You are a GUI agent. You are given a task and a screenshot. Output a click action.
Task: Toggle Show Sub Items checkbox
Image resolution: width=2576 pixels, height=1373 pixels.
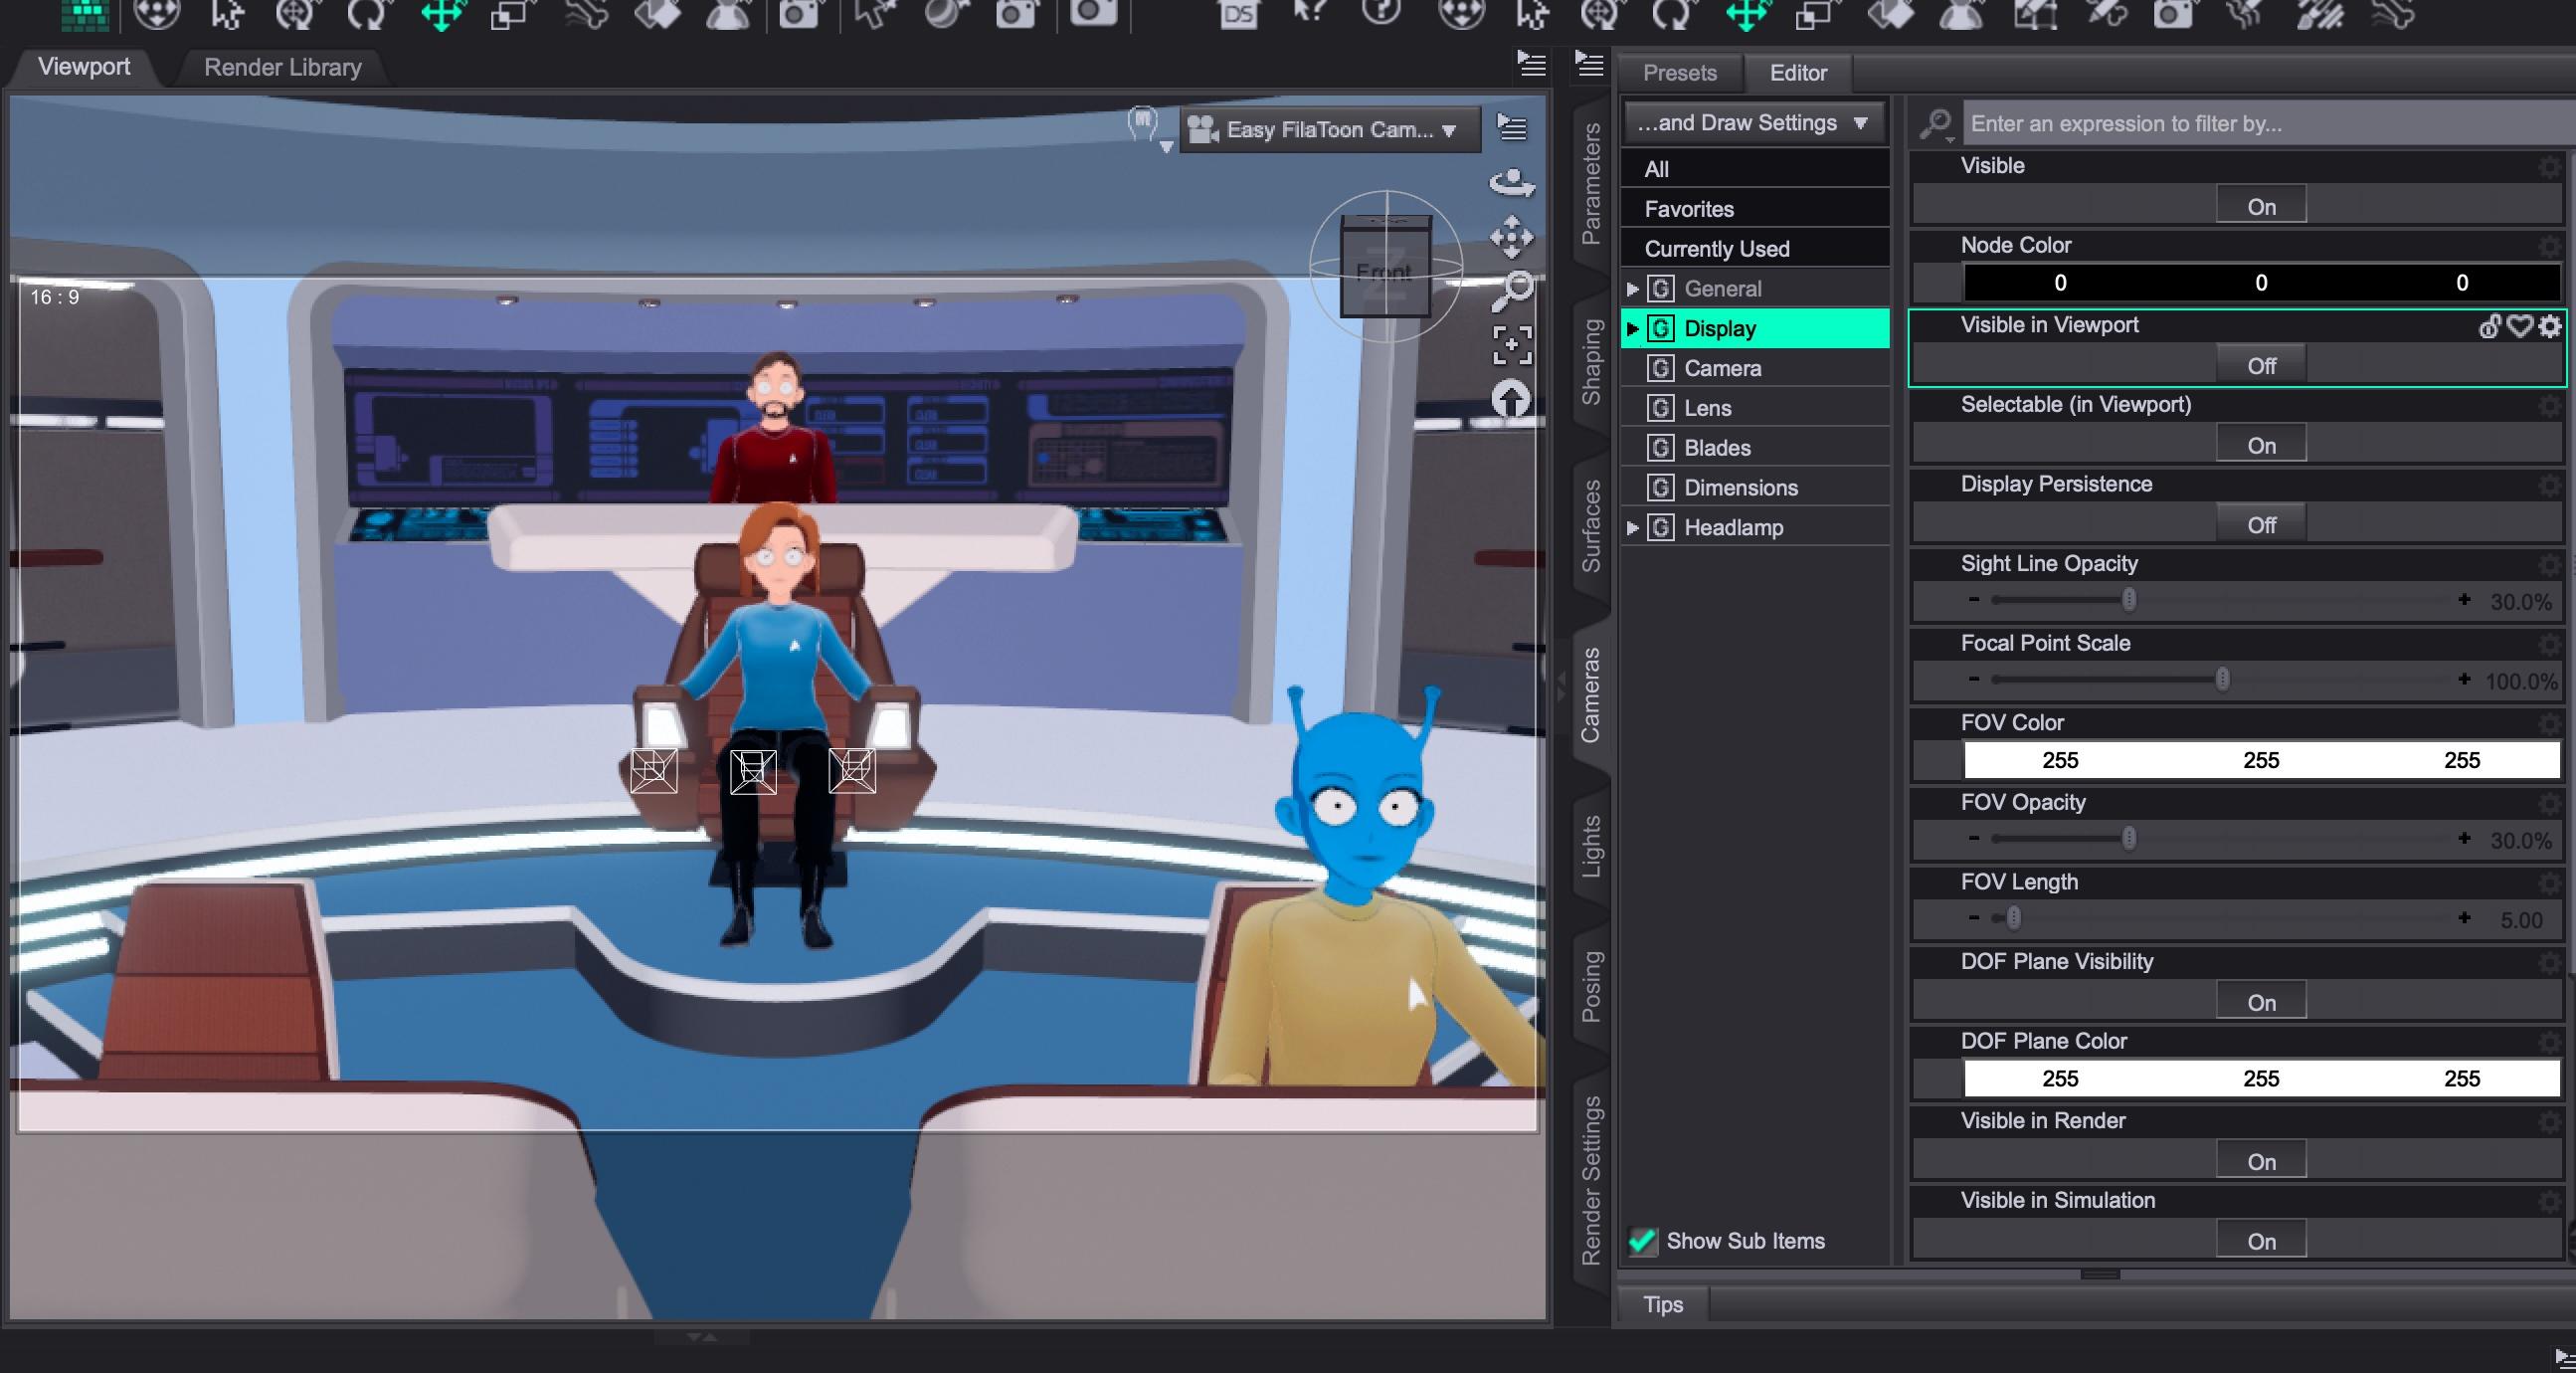click(x=1642, y=1241)
